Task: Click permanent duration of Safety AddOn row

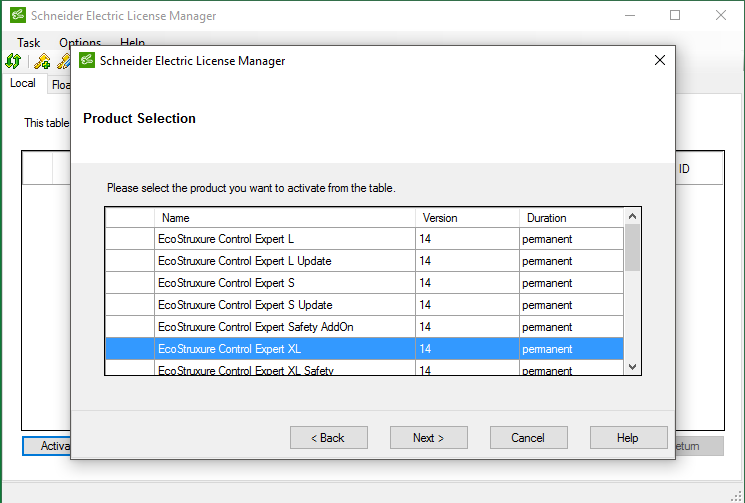Action: click(x=571, y=327)
